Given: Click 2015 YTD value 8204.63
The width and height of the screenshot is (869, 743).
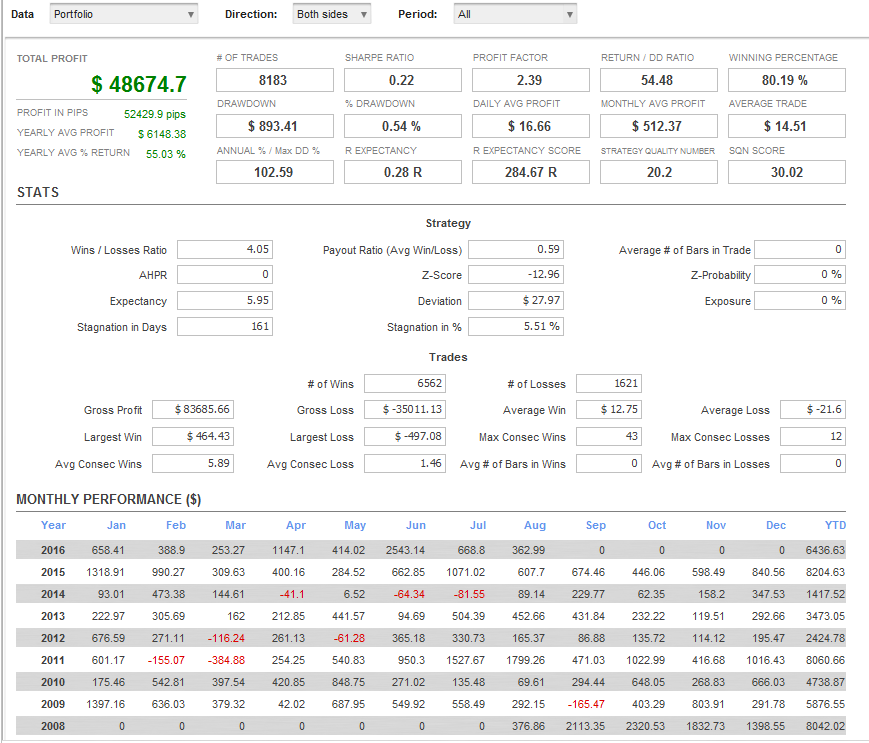Looking at the screenshot, I should coord(825,572).
